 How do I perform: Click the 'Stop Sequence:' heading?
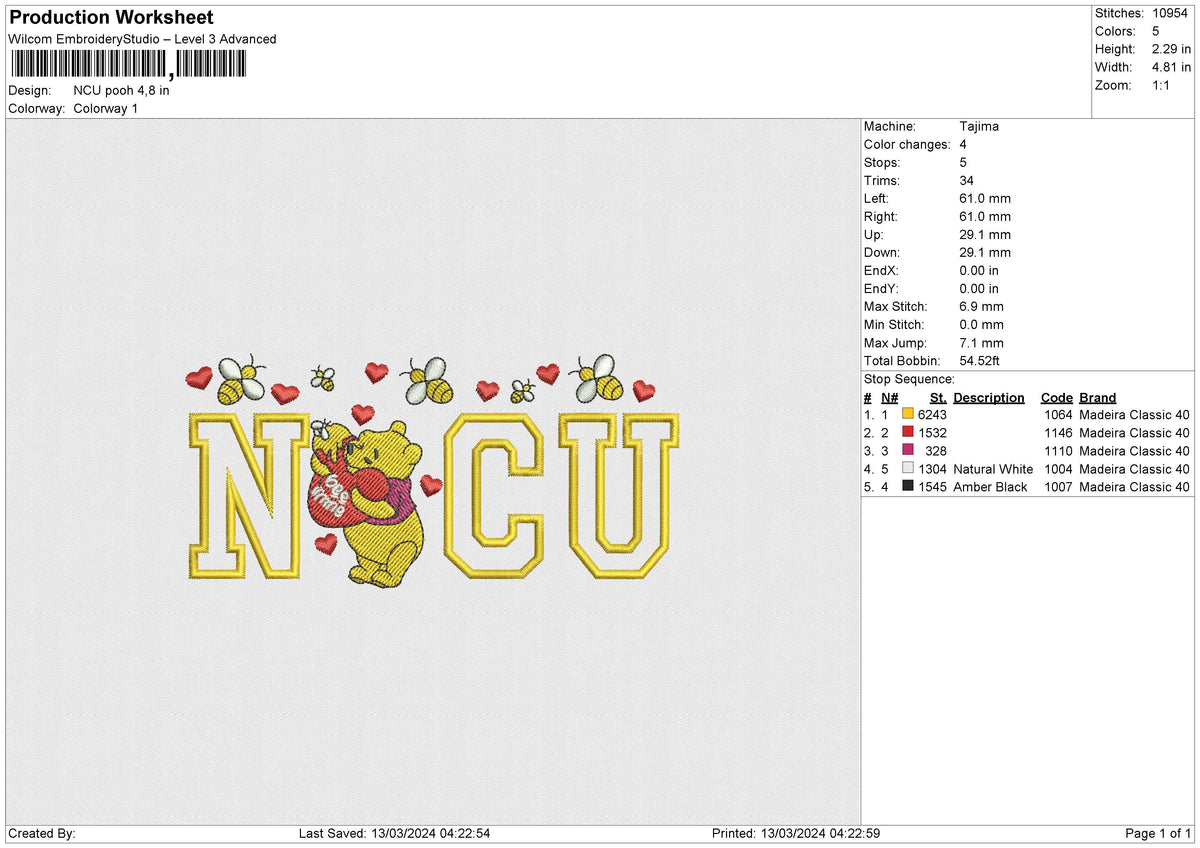tap(909, 379)
